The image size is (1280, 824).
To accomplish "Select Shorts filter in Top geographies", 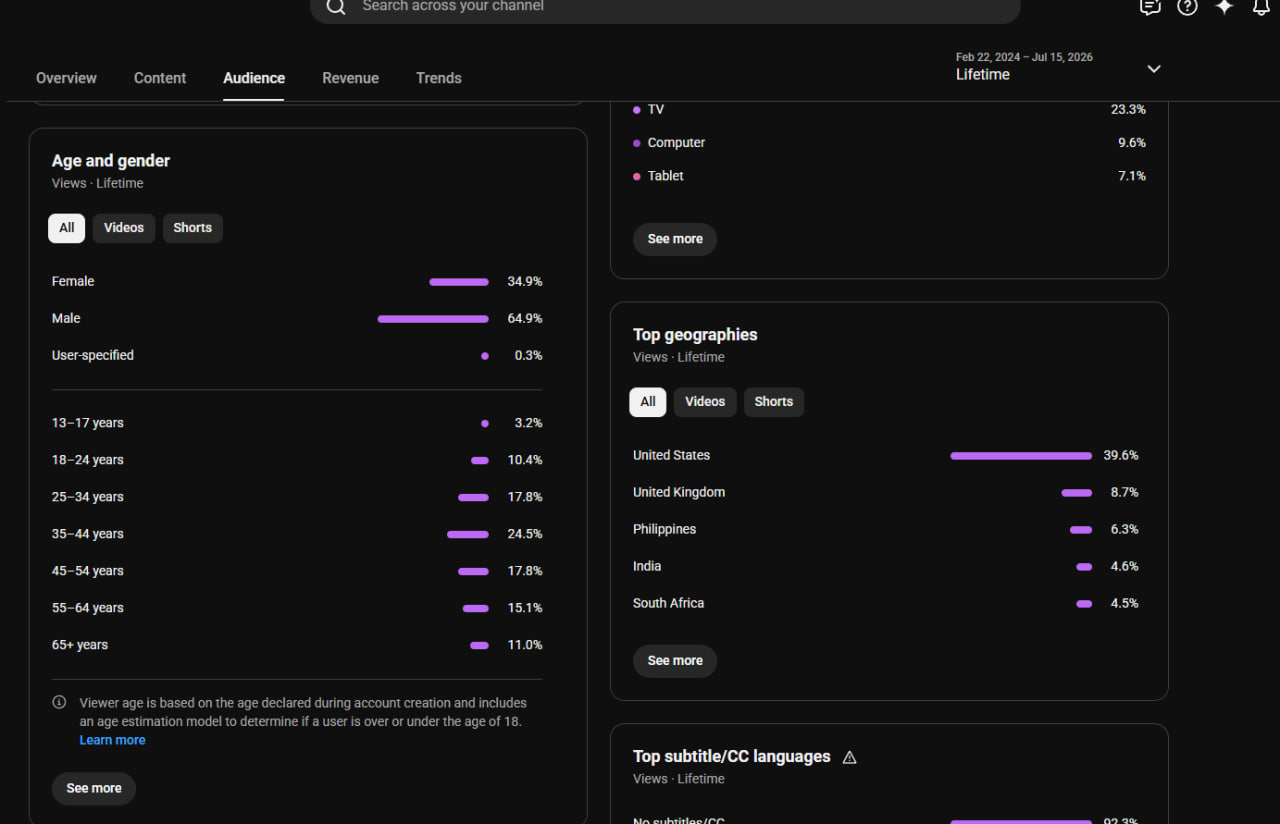I will click(x=774, y=402).
